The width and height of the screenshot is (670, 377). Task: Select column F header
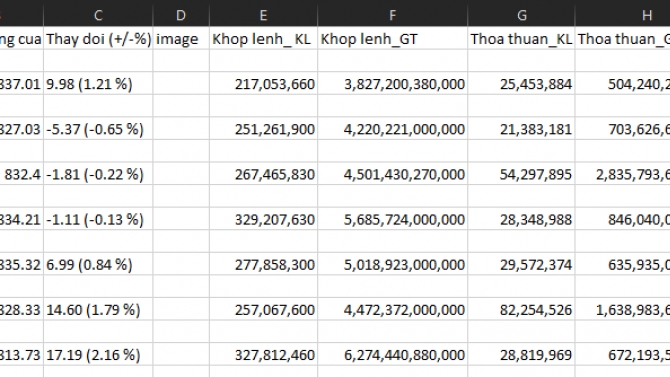(393, 15)
